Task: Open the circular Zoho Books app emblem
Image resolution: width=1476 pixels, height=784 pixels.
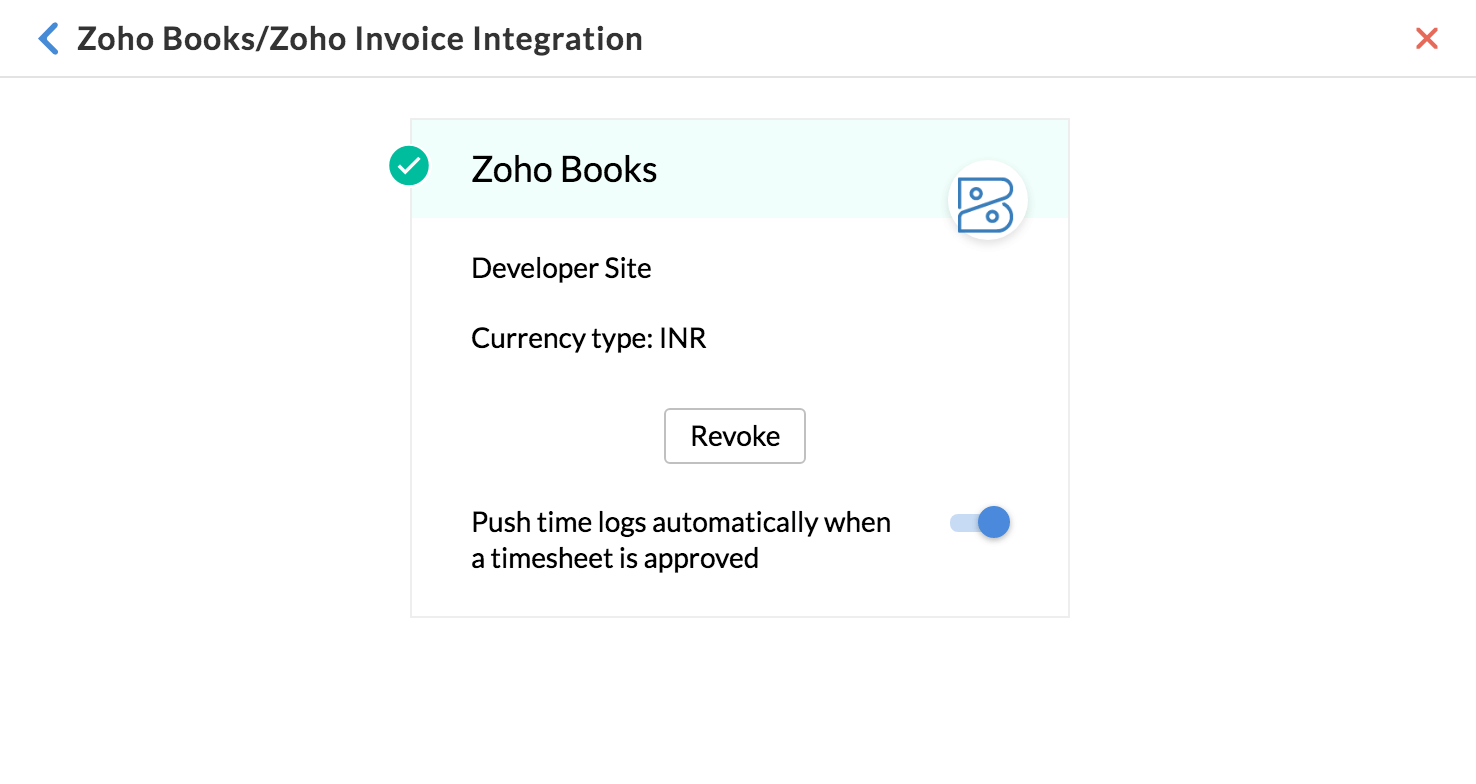Action: (x=987, y=200)
